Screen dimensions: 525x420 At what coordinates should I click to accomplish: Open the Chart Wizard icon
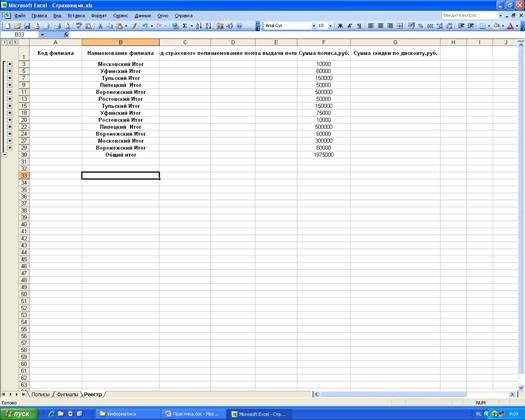220,26
